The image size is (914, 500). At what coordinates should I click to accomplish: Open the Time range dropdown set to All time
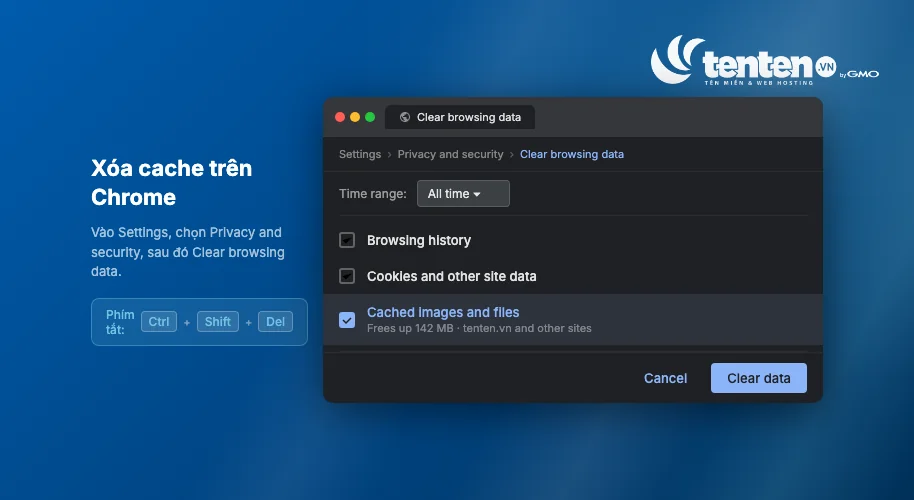(x=463, y=193)
